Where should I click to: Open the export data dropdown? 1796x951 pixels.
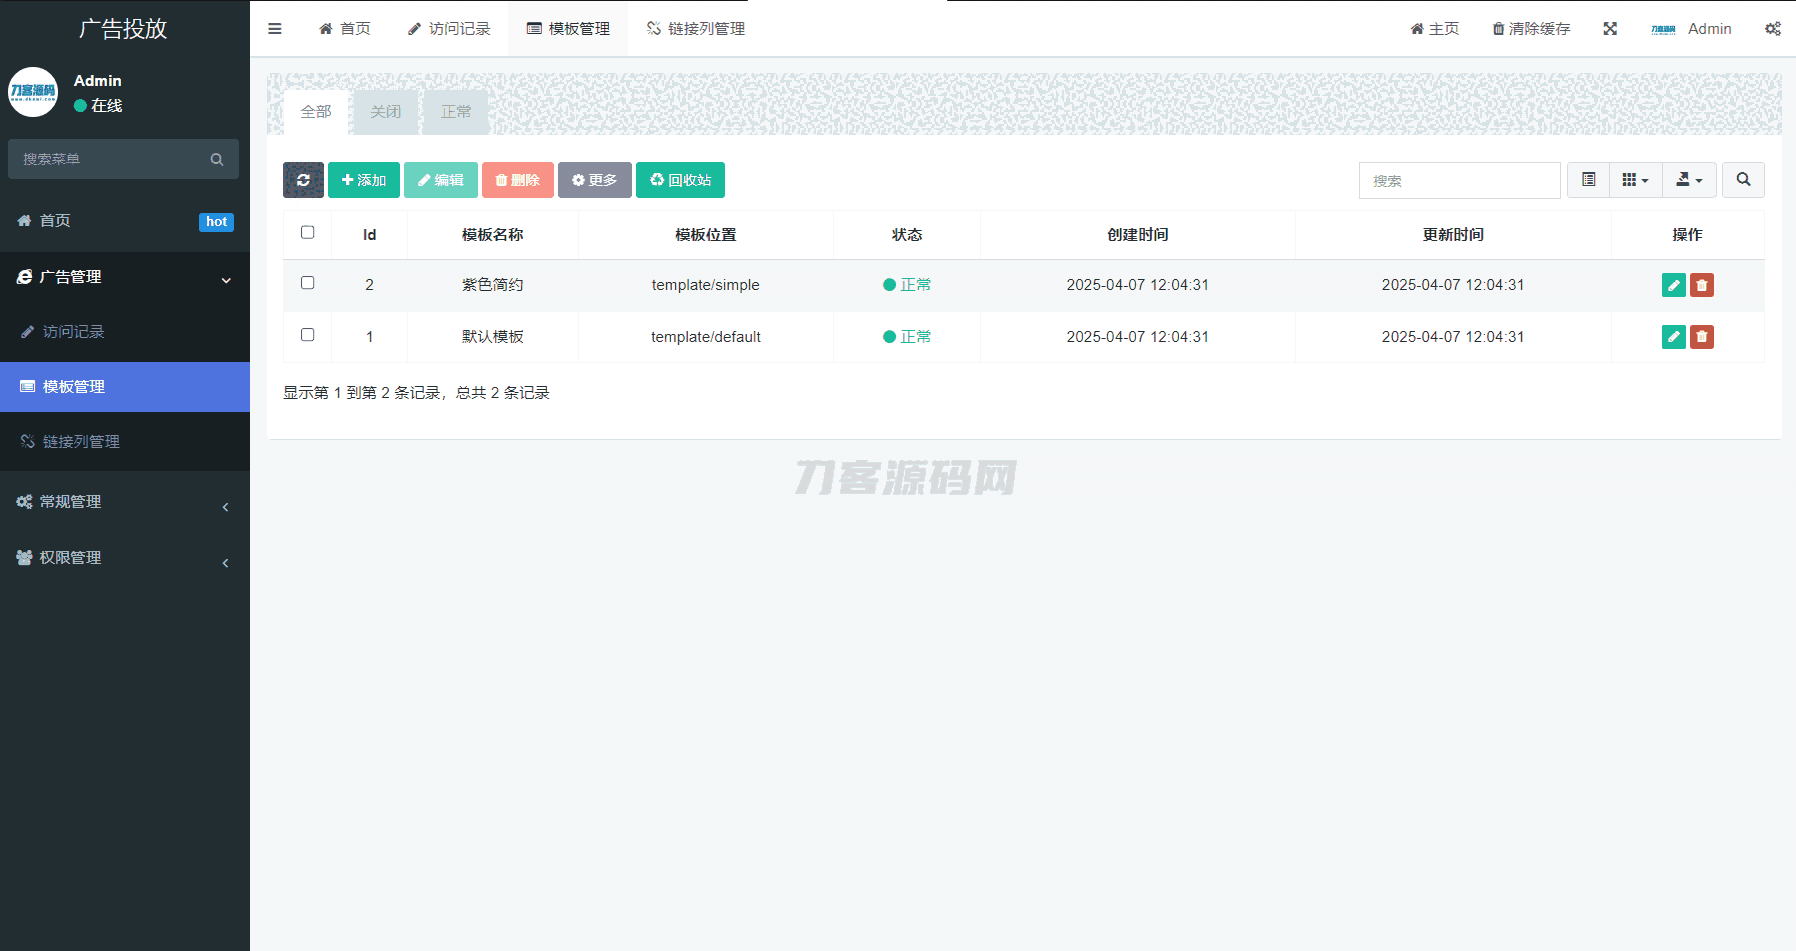tap(1689, 180)
